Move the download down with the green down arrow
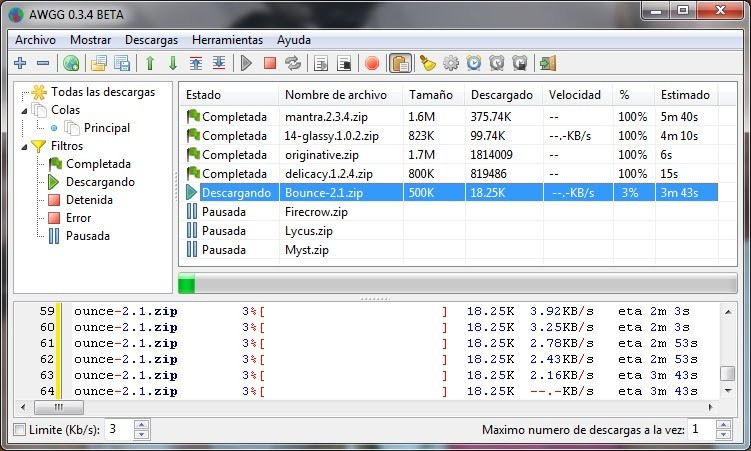This screenshot has height=451, width=751. [173, 63]
